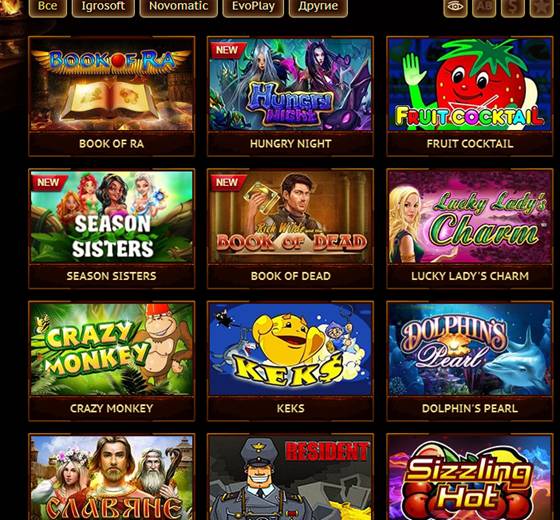Launch the Hungry Night slot image
The height and width of the screenshot is (520, 560).
click(290, 85)
